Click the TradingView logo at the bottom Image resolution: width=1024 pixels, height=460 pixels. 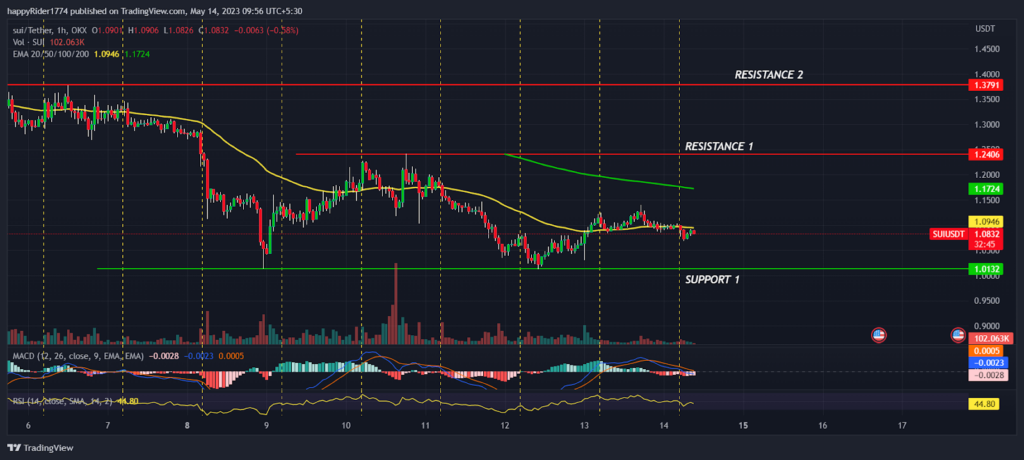click(40, 448)
